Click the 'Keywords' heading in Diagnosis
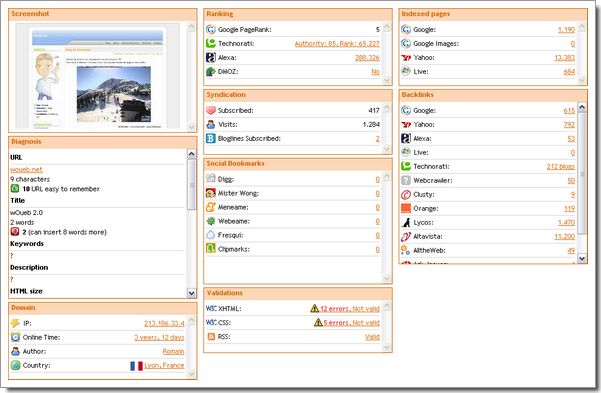The image size is (601, 393). (27, 244)
